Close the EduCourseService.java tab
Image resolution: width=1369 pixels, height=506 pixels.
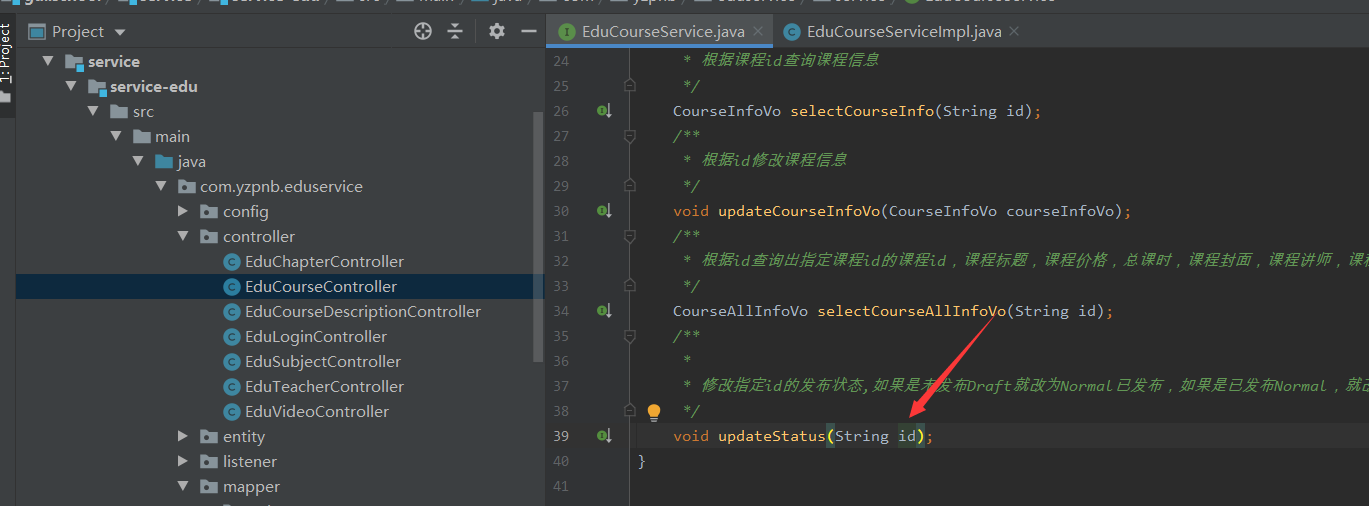point(759,32)
